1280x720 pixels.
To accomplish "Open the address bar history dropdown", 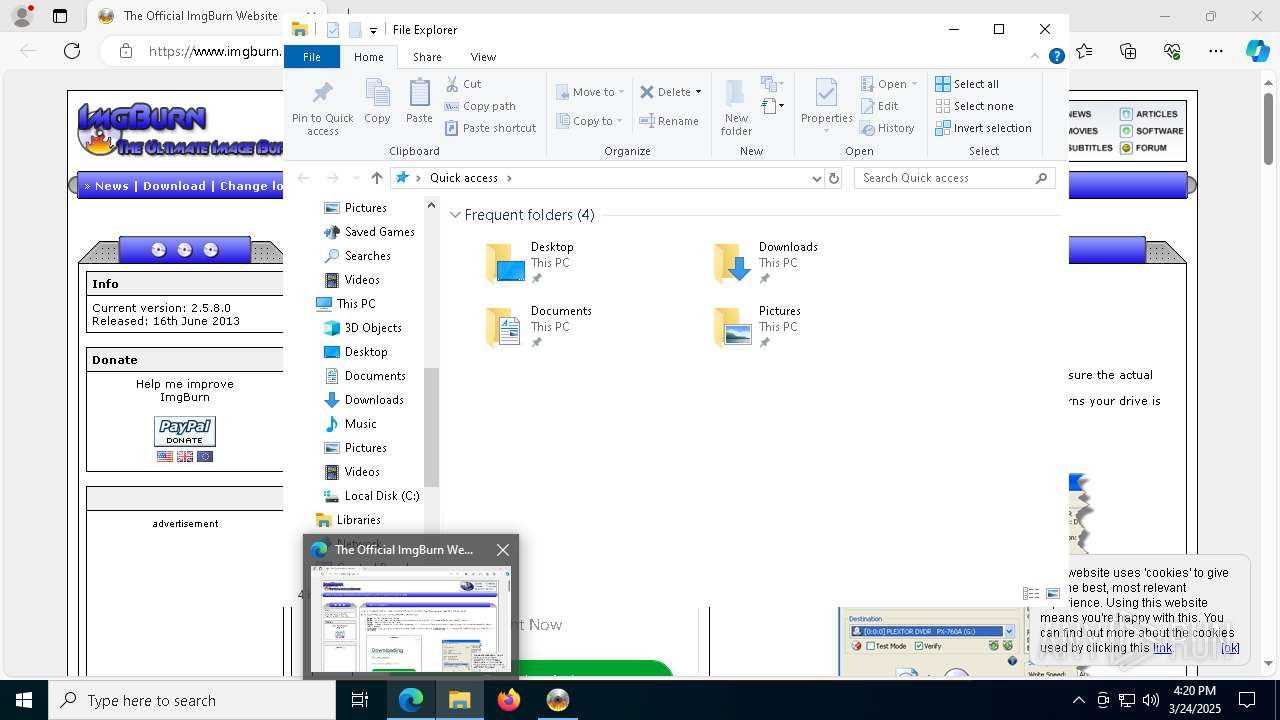I will pyautogui.click(x=817, y=178).
